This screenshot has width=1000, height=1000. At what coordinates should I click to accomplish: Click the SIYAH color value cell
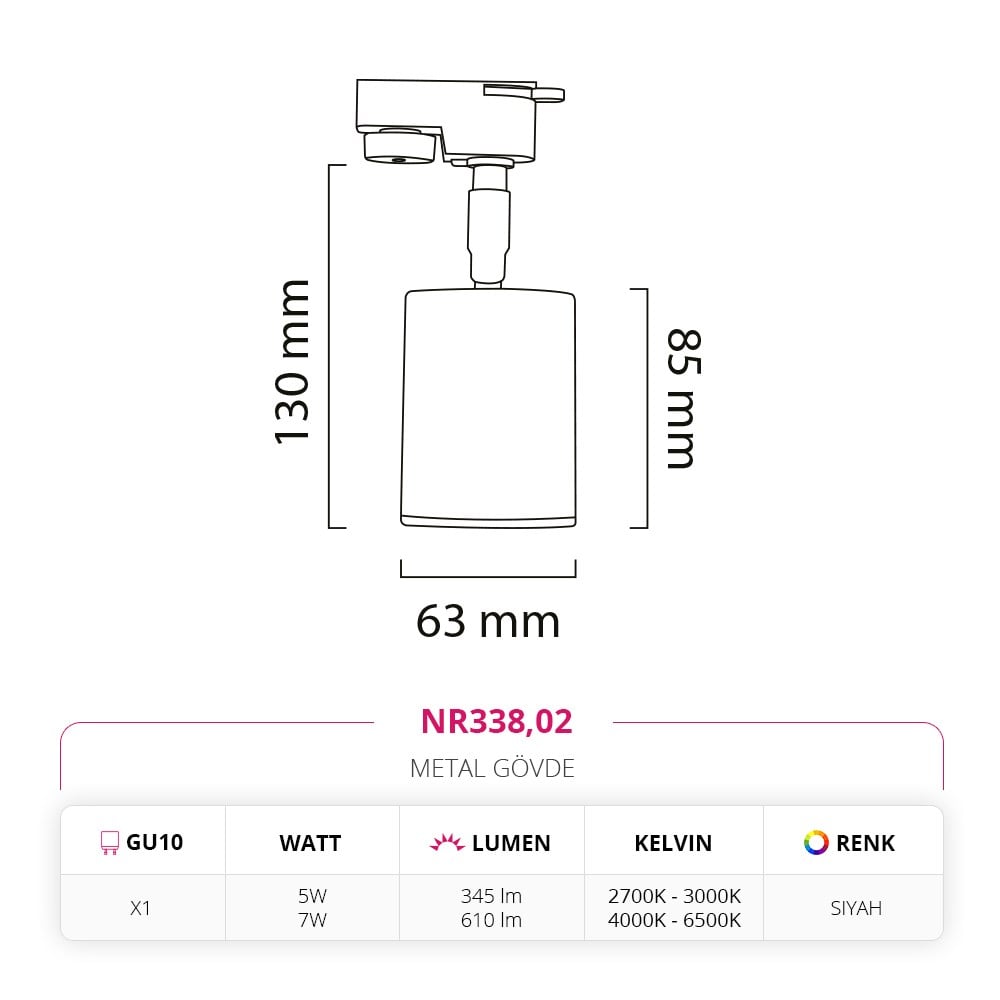(856, 908)
